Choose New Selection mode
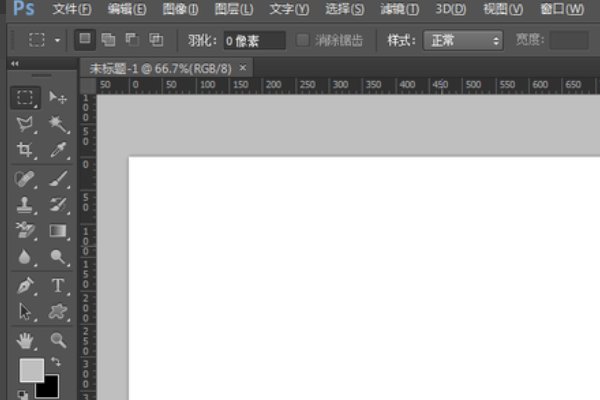 (85, 39)
